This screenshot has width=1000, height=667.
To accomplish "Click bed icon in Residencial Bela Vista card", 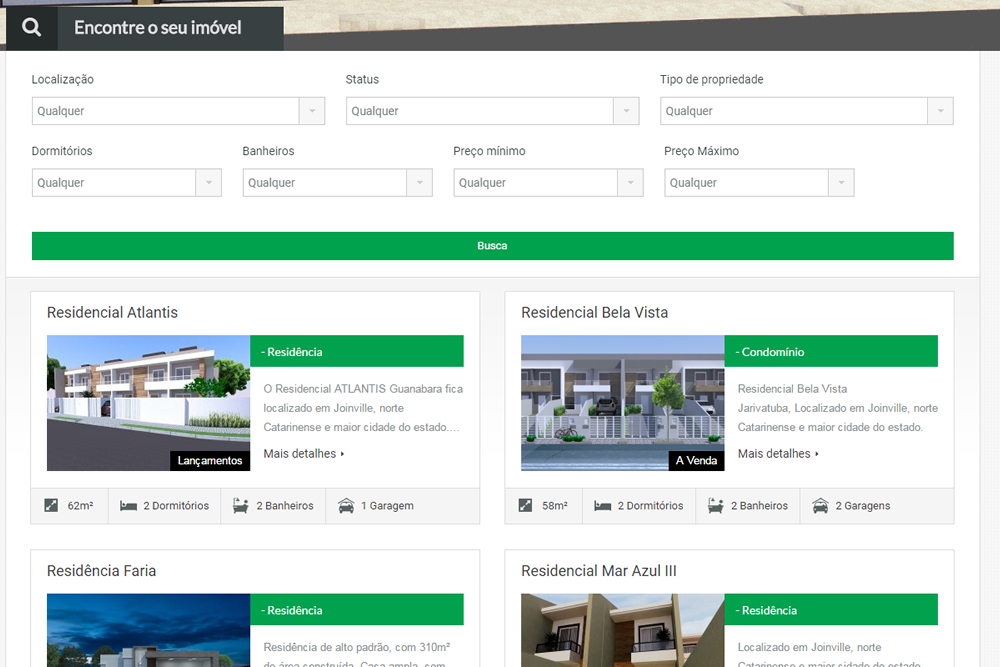I will tap(603, 506).
